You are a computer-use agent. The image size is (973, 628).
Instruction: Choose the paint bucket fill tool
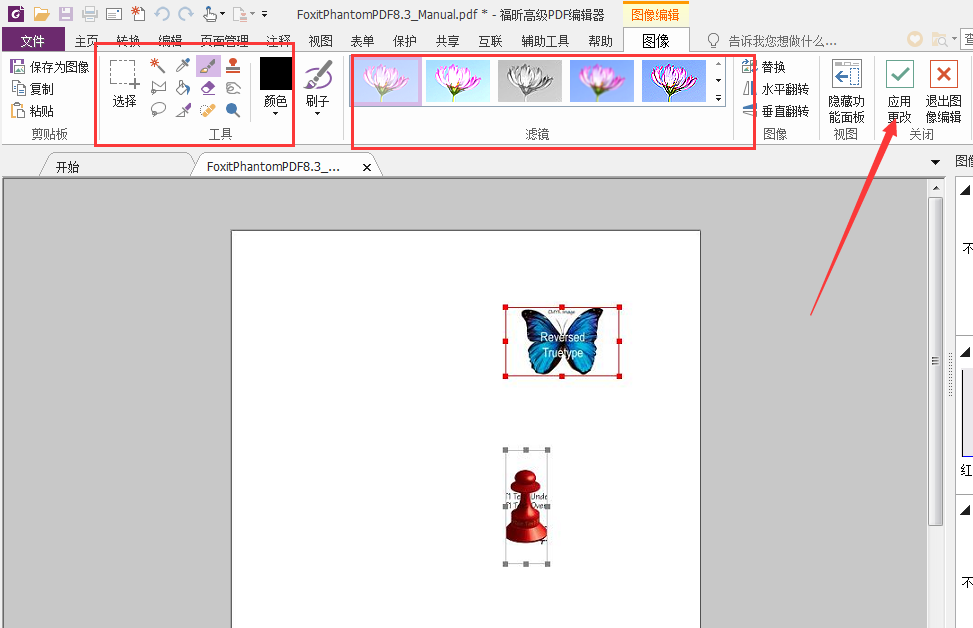point(183,87)
